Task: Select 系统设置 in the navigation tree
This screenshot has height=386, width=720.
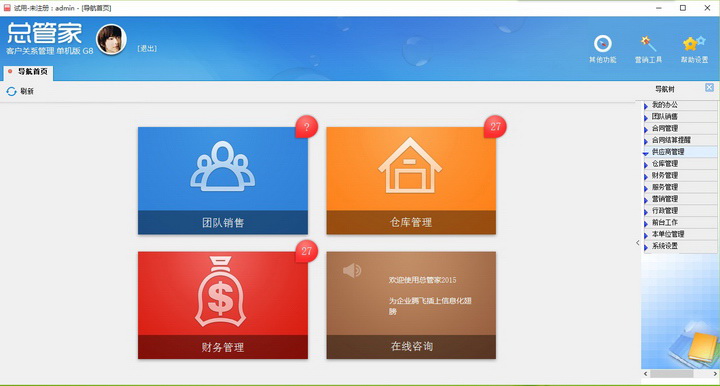Action: click(x=665, y=246)
